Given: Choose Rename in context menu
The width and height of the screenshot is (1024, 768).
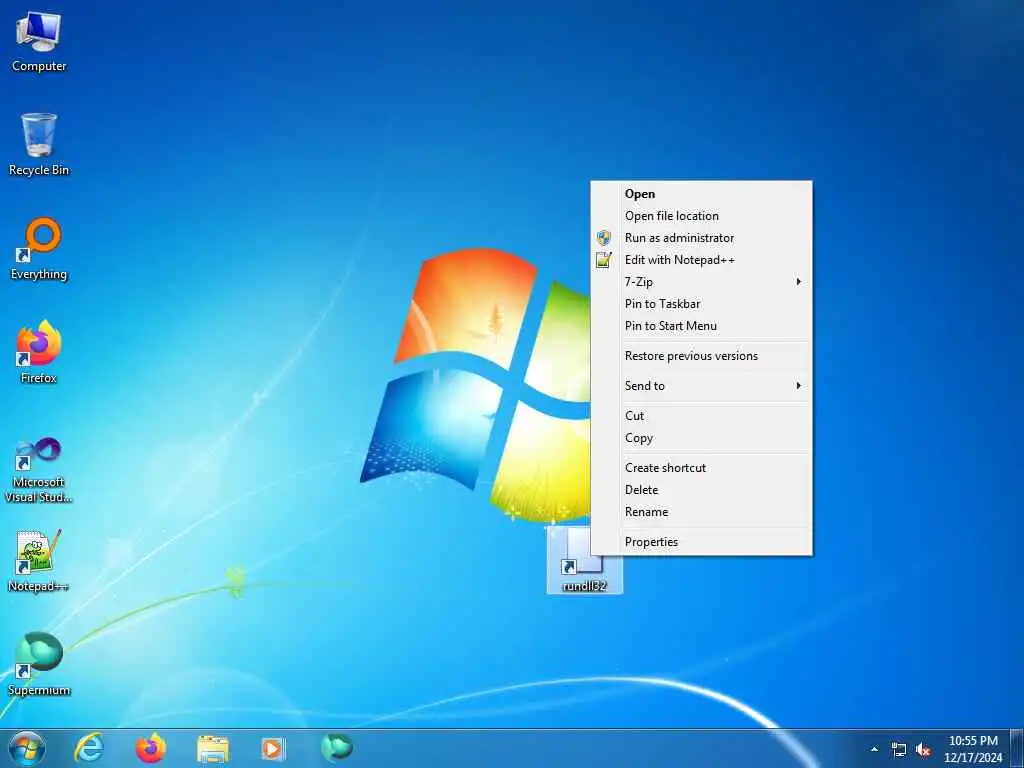Looking at the screenshot, I should click(702, 512).
